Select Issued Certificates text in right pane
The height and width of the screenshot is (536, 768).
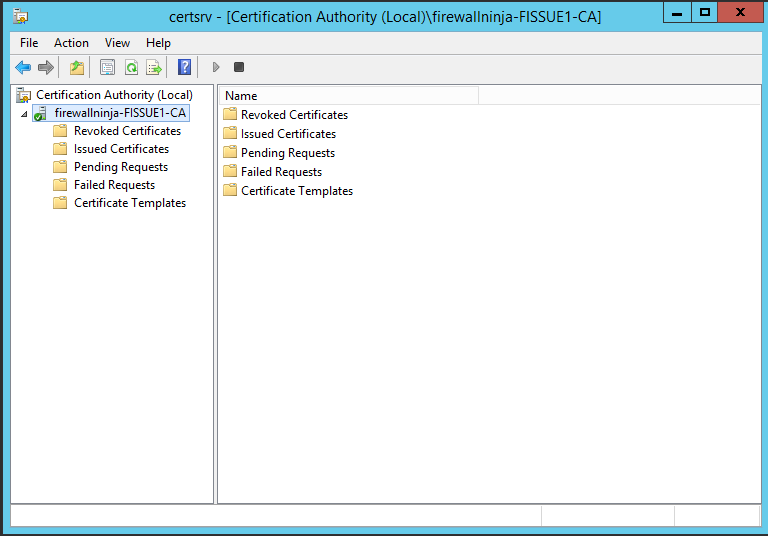click(288, 134)
